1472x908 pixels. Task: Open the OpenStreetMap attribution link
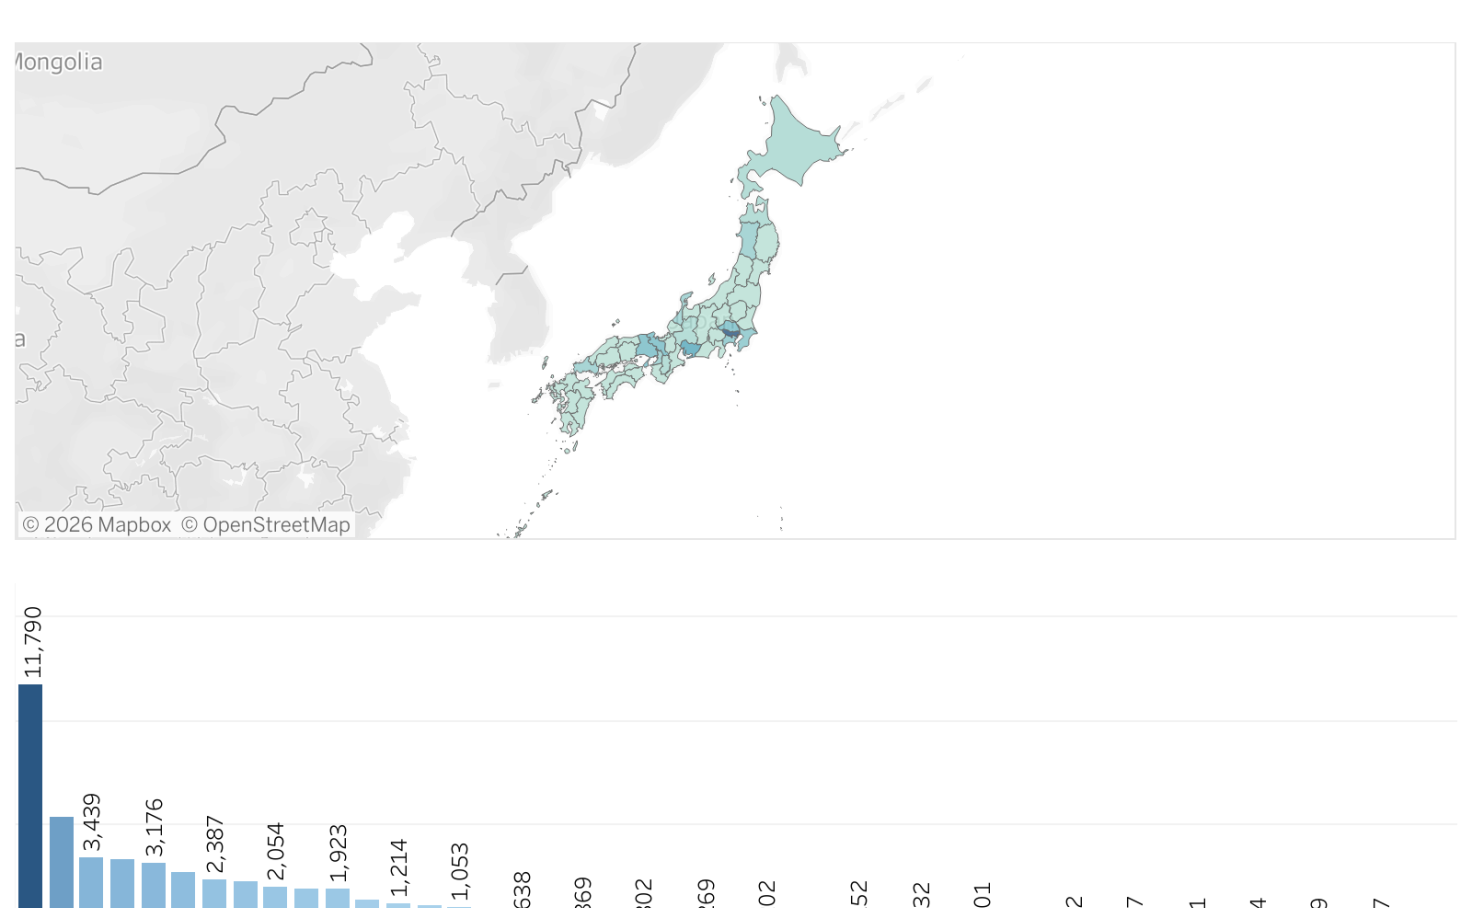(x=267, y=524)
